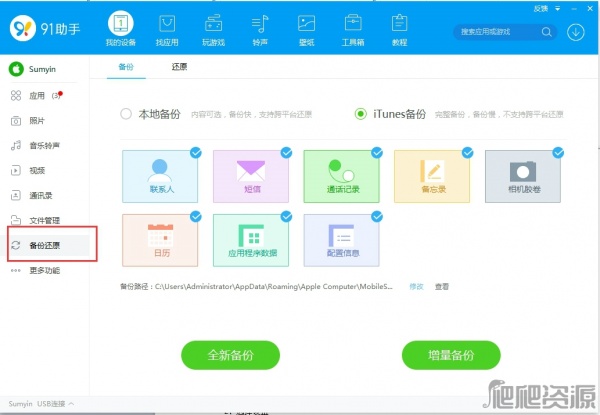600x415 pixels.
Task: Open the title bar dropdown arrow menu
Action: pyautogui.click(x=558, y=8)
